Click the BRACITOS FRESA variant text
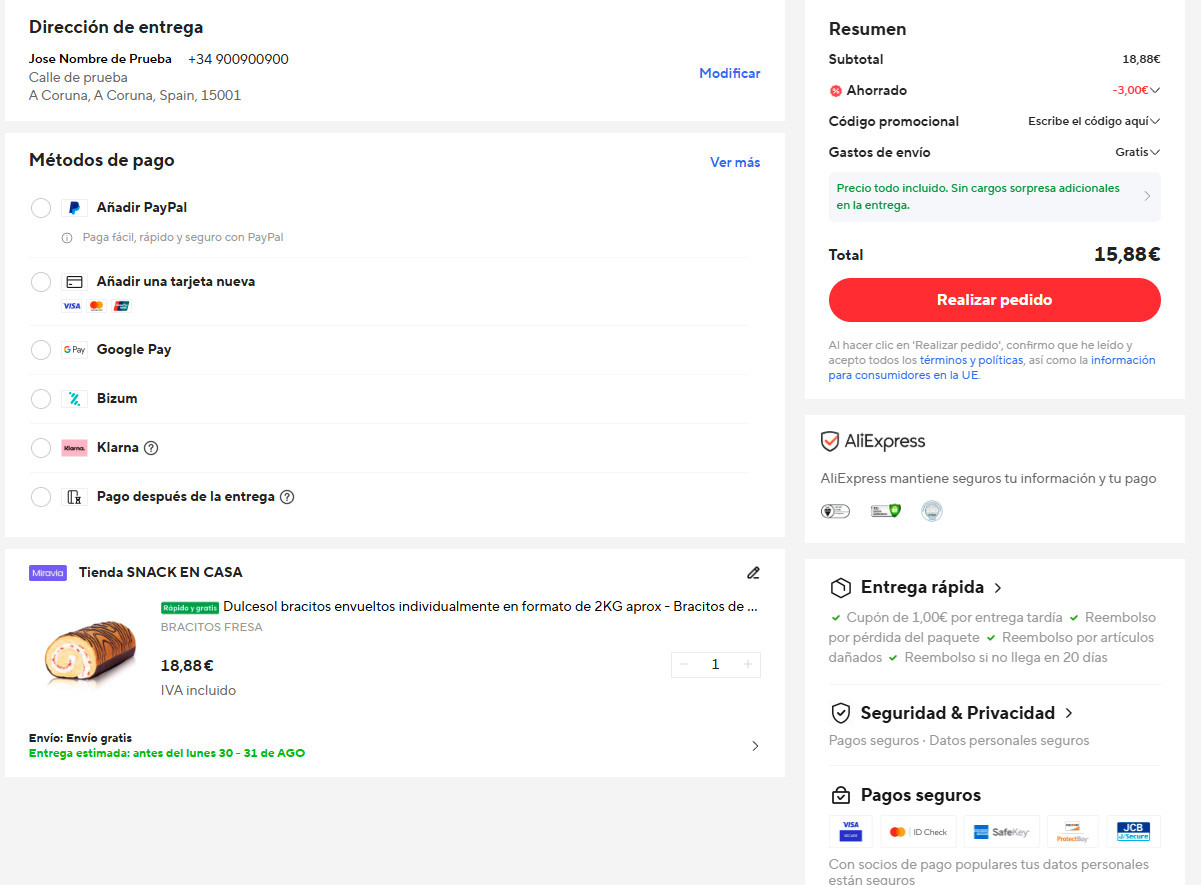This screenshot has height=885, width=1201. 212,628
